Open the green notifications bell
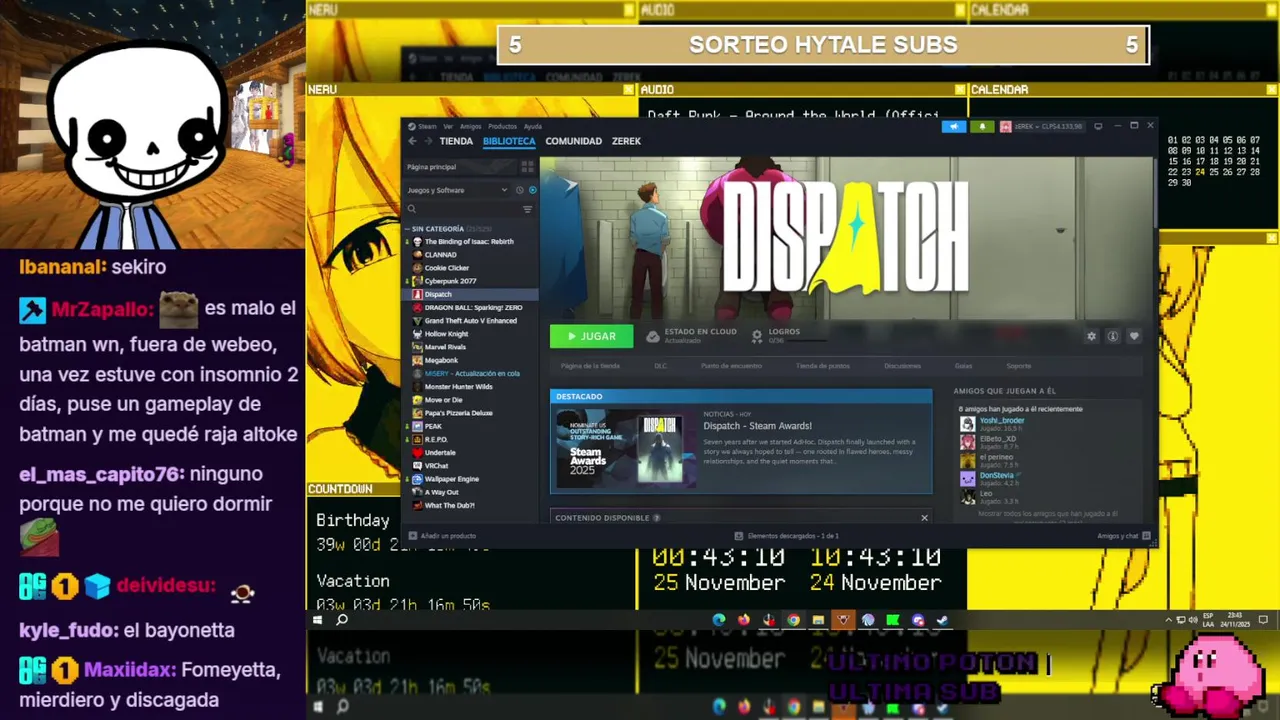The height and width of the screenshot is (720, 1280). point(982,126)
